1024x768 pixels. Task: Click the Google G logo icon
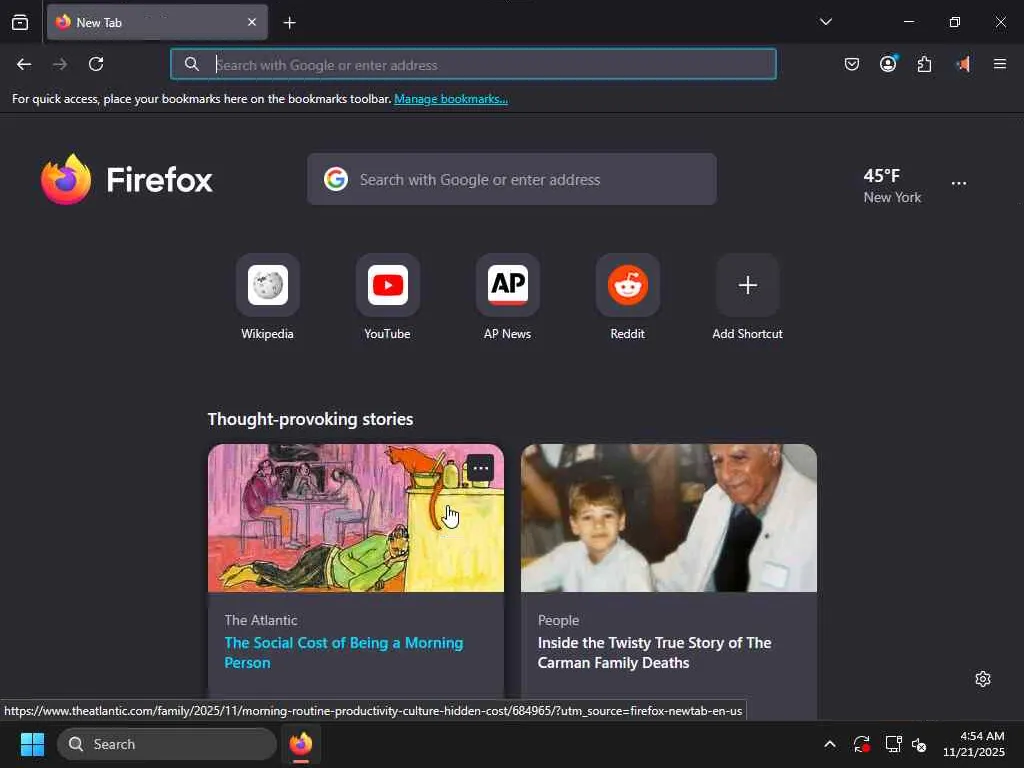(336, 179)
